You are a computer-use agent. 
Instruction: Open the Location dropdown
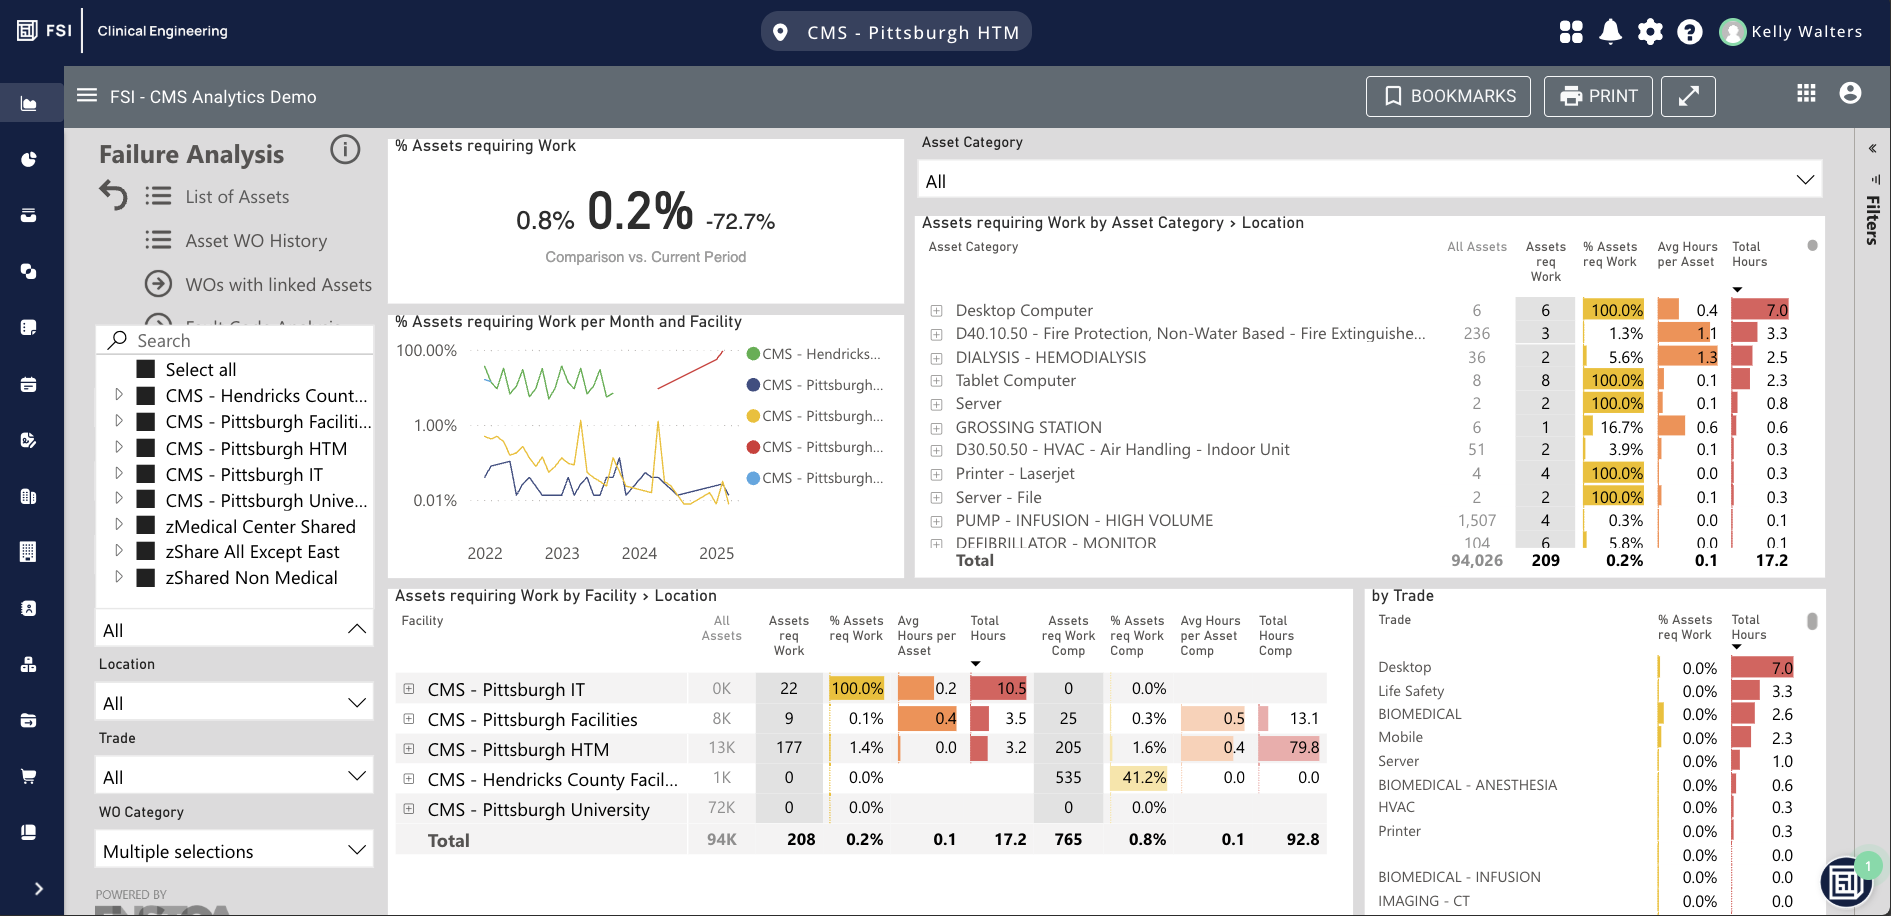[234, 703]
